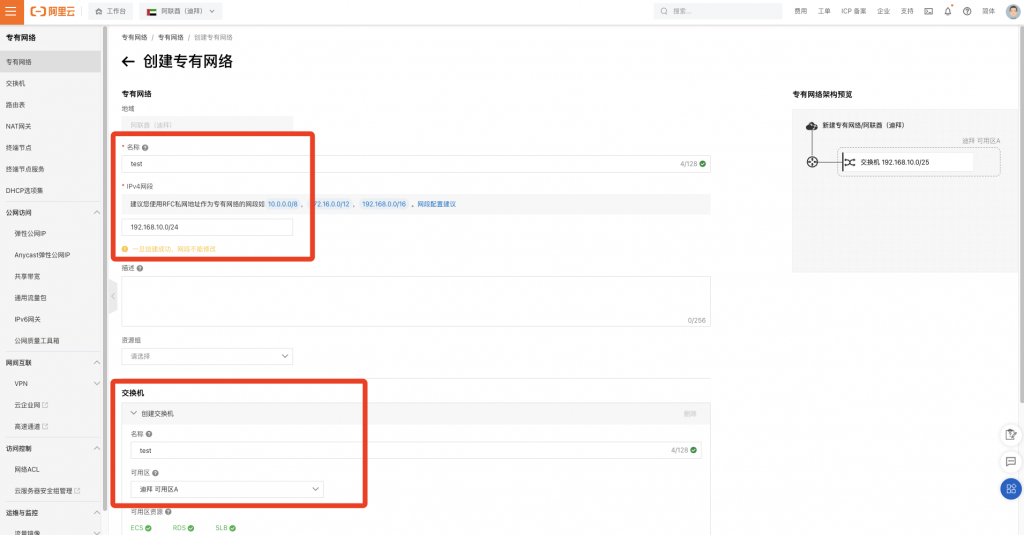
Task: Expand the VPN sidebar submenu
Action: click(x=97, y=383)
